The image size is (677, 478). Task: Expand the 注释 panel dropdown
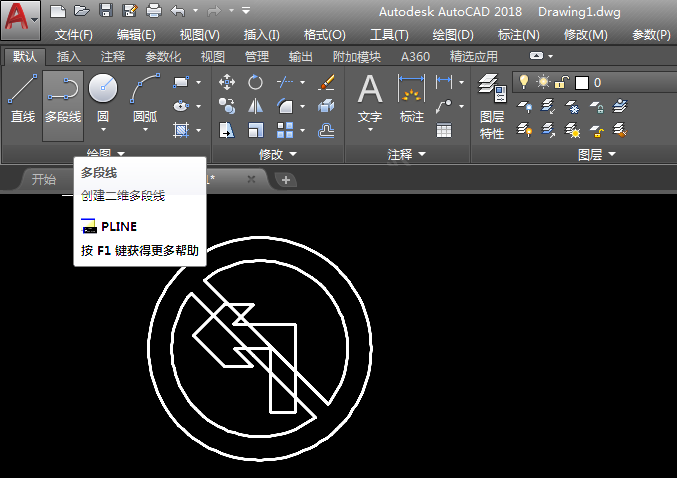[407, 154]
